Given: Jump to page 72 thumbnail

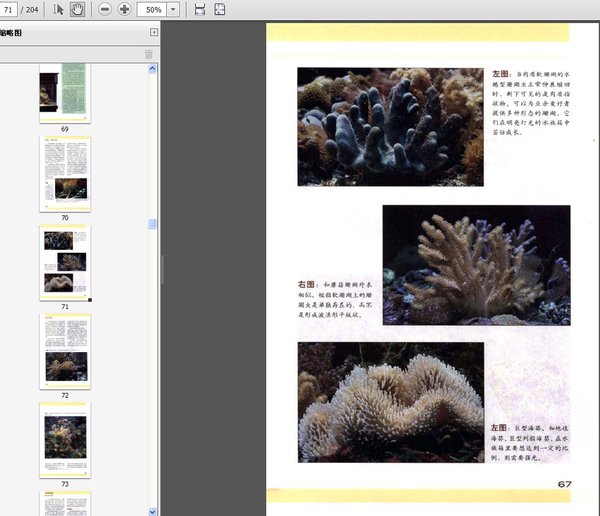Looking at the screenshot, I should 64,351.
